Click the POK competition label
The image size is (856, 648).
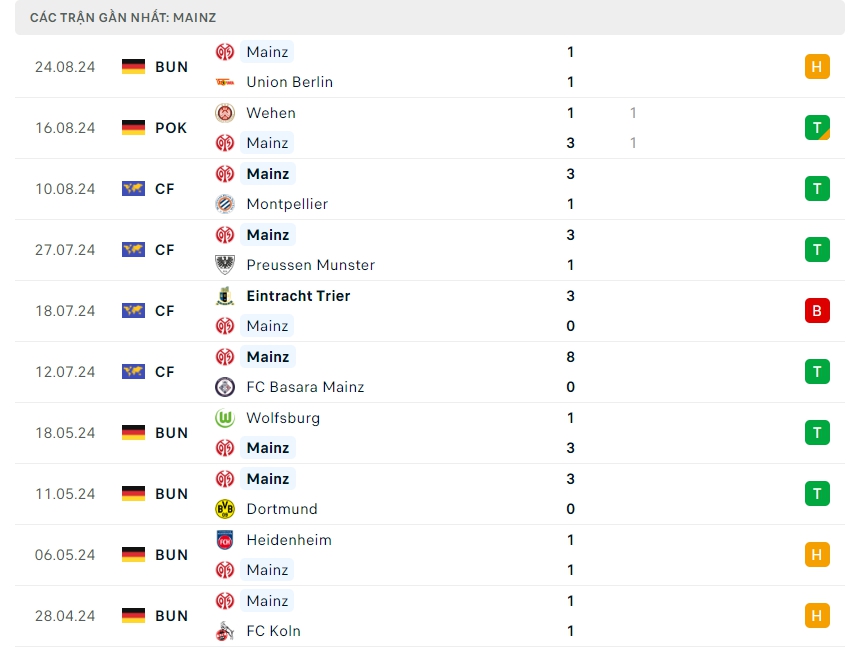(x=171, y=128)
